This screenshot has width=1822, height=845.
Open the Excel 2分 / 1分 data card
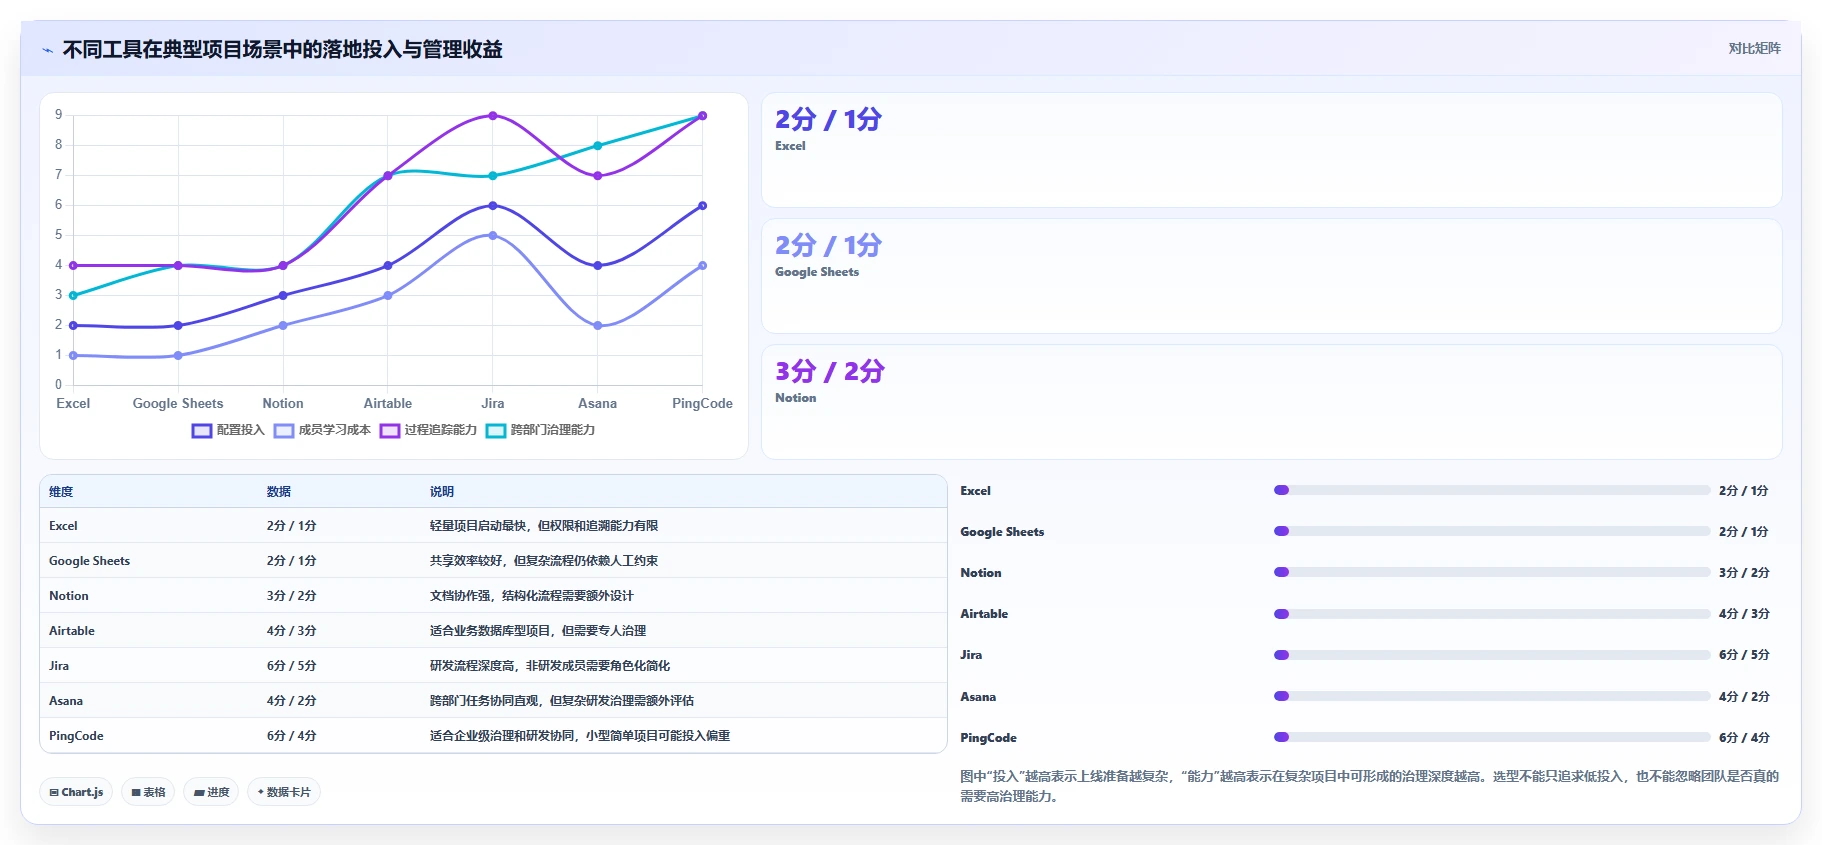pyautogui.click(x=1272, y=150)
